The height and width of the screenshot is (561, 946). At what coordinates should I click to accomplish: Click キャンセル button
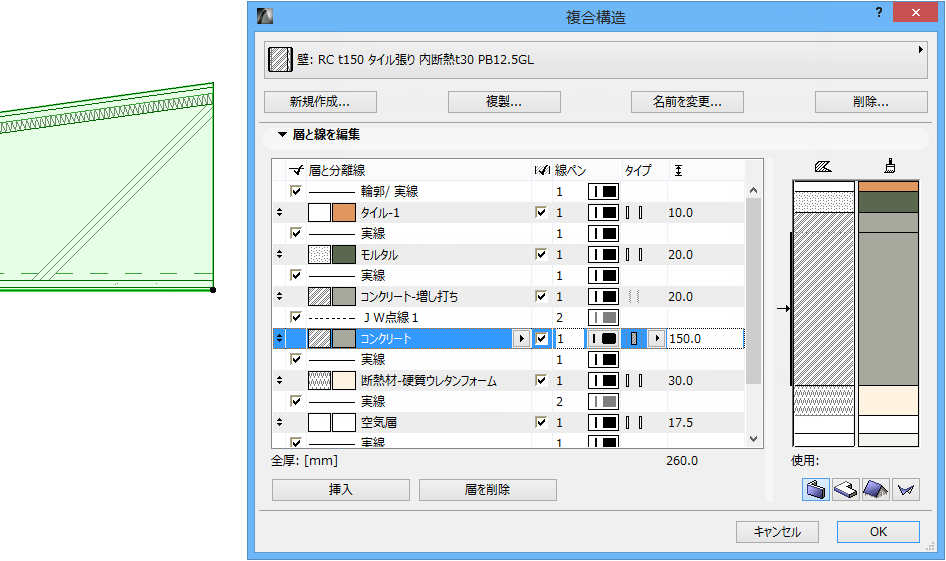[x=777, y=532]
